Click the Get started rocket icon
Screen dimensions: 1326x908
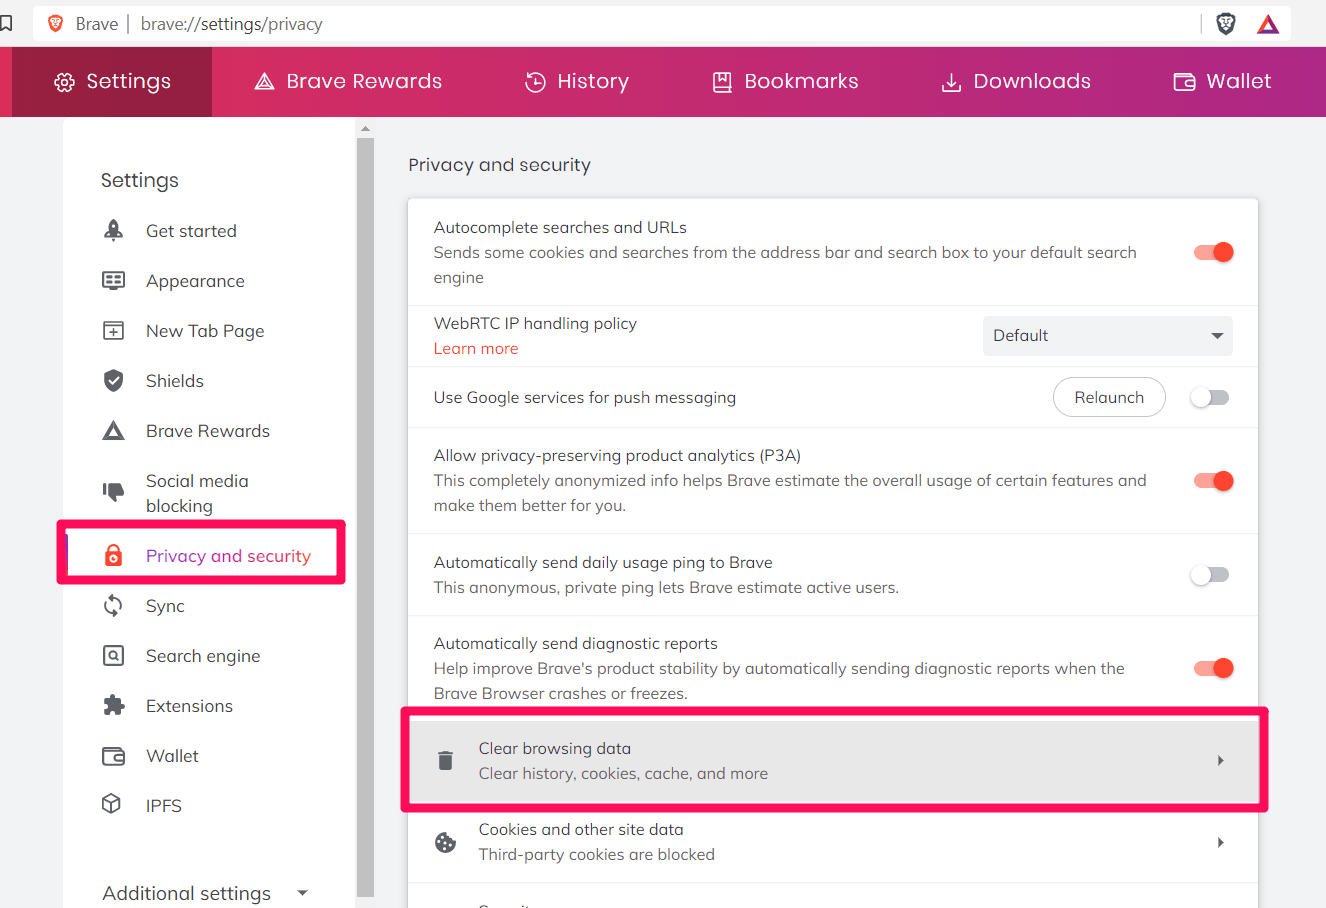[114, 231]
